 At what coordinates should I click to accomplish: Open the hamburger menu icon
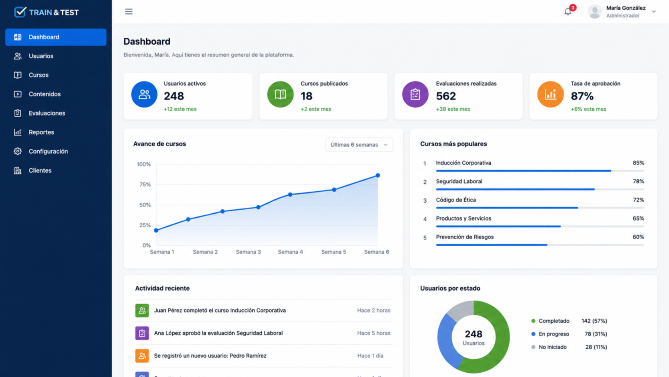[x=128, y=12]
